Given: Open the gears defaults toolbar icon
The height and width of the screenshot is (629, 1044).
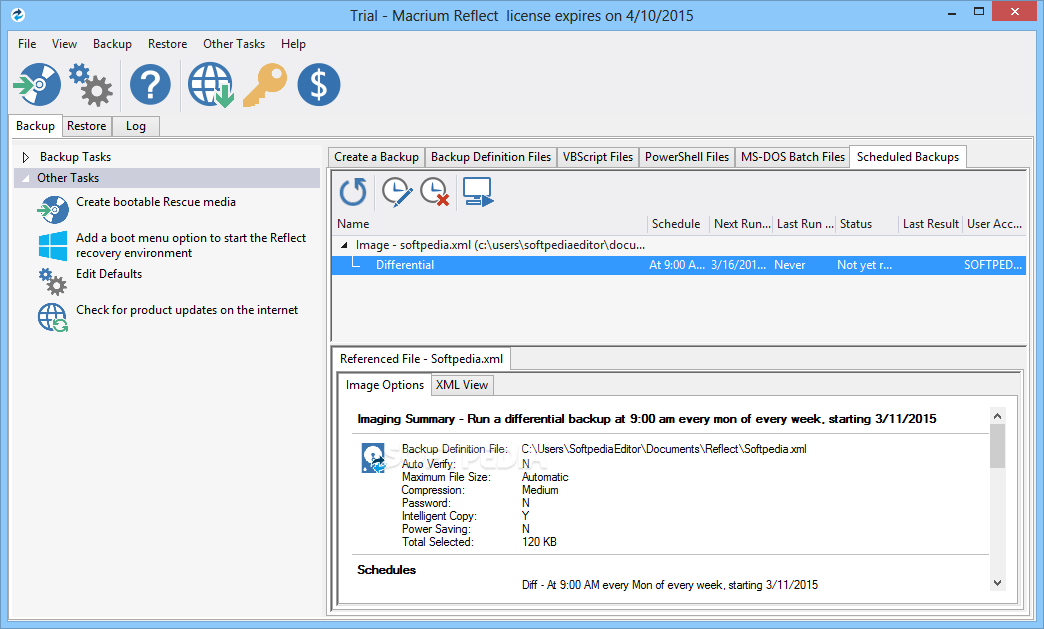Looking at the screenshot, I should pyautogui.click(x=91, y=85).
